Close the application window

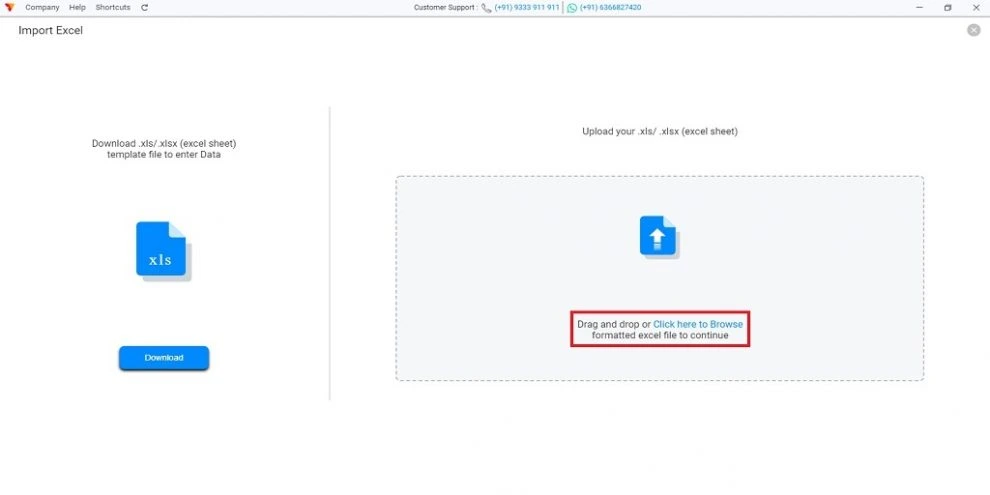pyautogui.click(x=975, y=8)
